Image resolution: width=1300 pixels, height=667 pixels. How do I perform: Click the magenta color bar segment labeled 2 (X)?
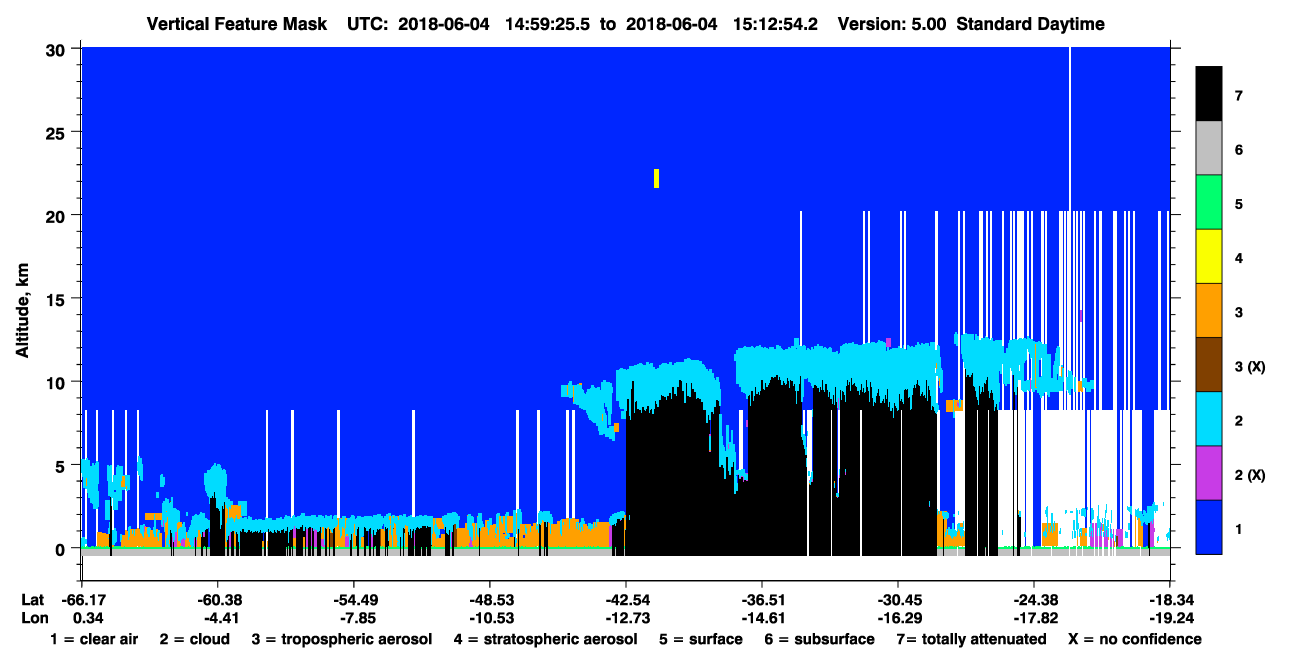[x=1208, y=473]
